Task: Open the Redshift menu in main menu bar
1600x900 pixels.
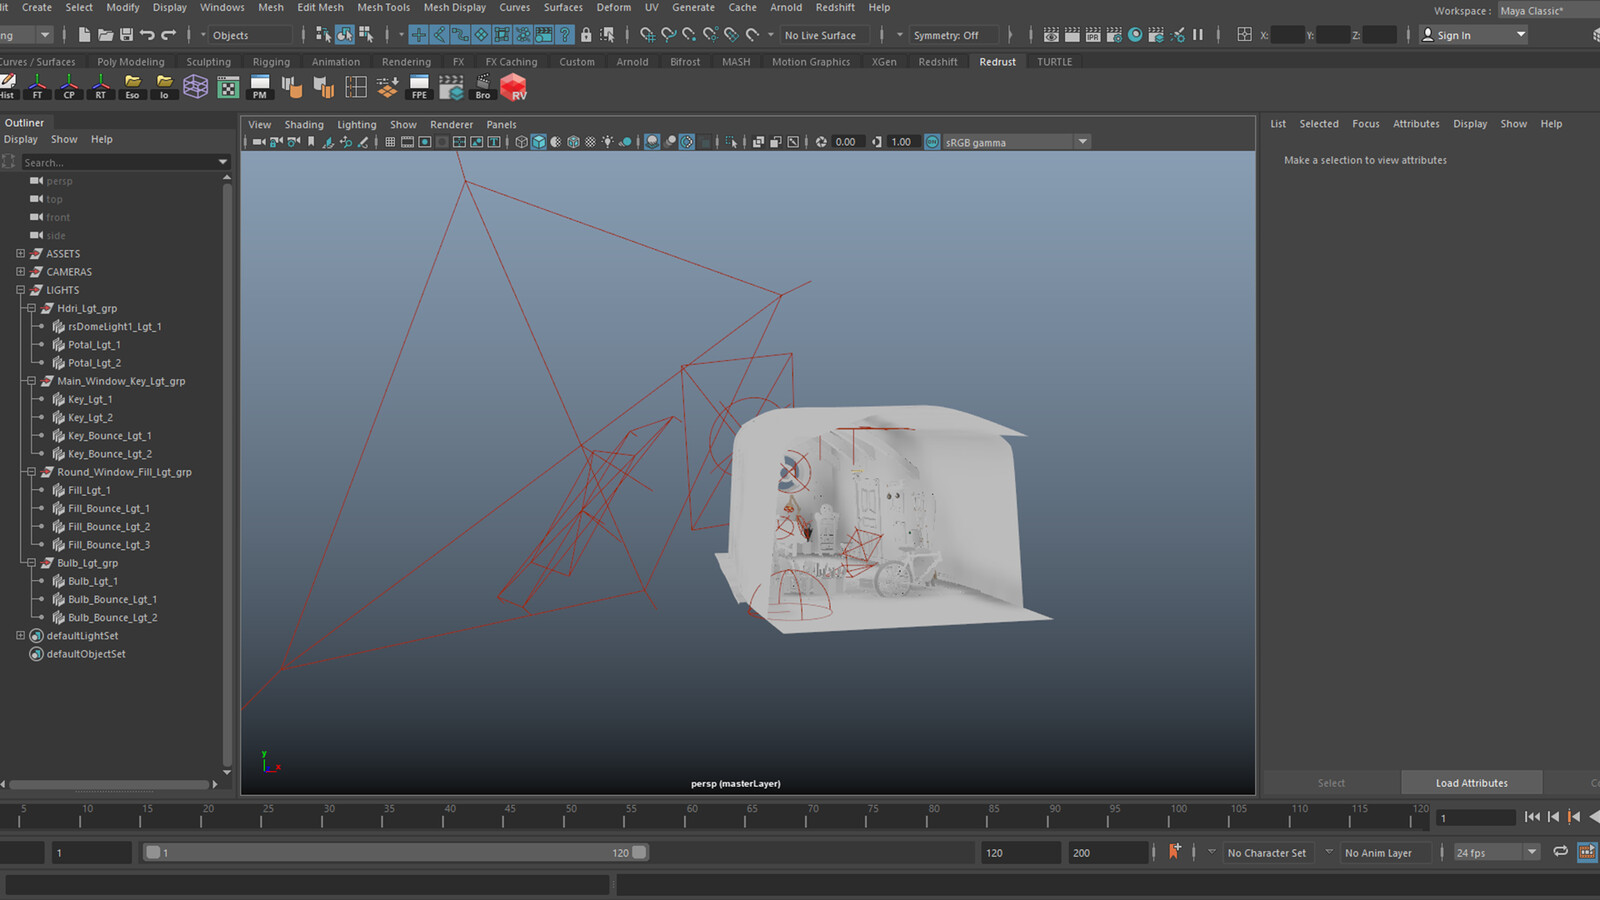Action: [x=835, y=7]
